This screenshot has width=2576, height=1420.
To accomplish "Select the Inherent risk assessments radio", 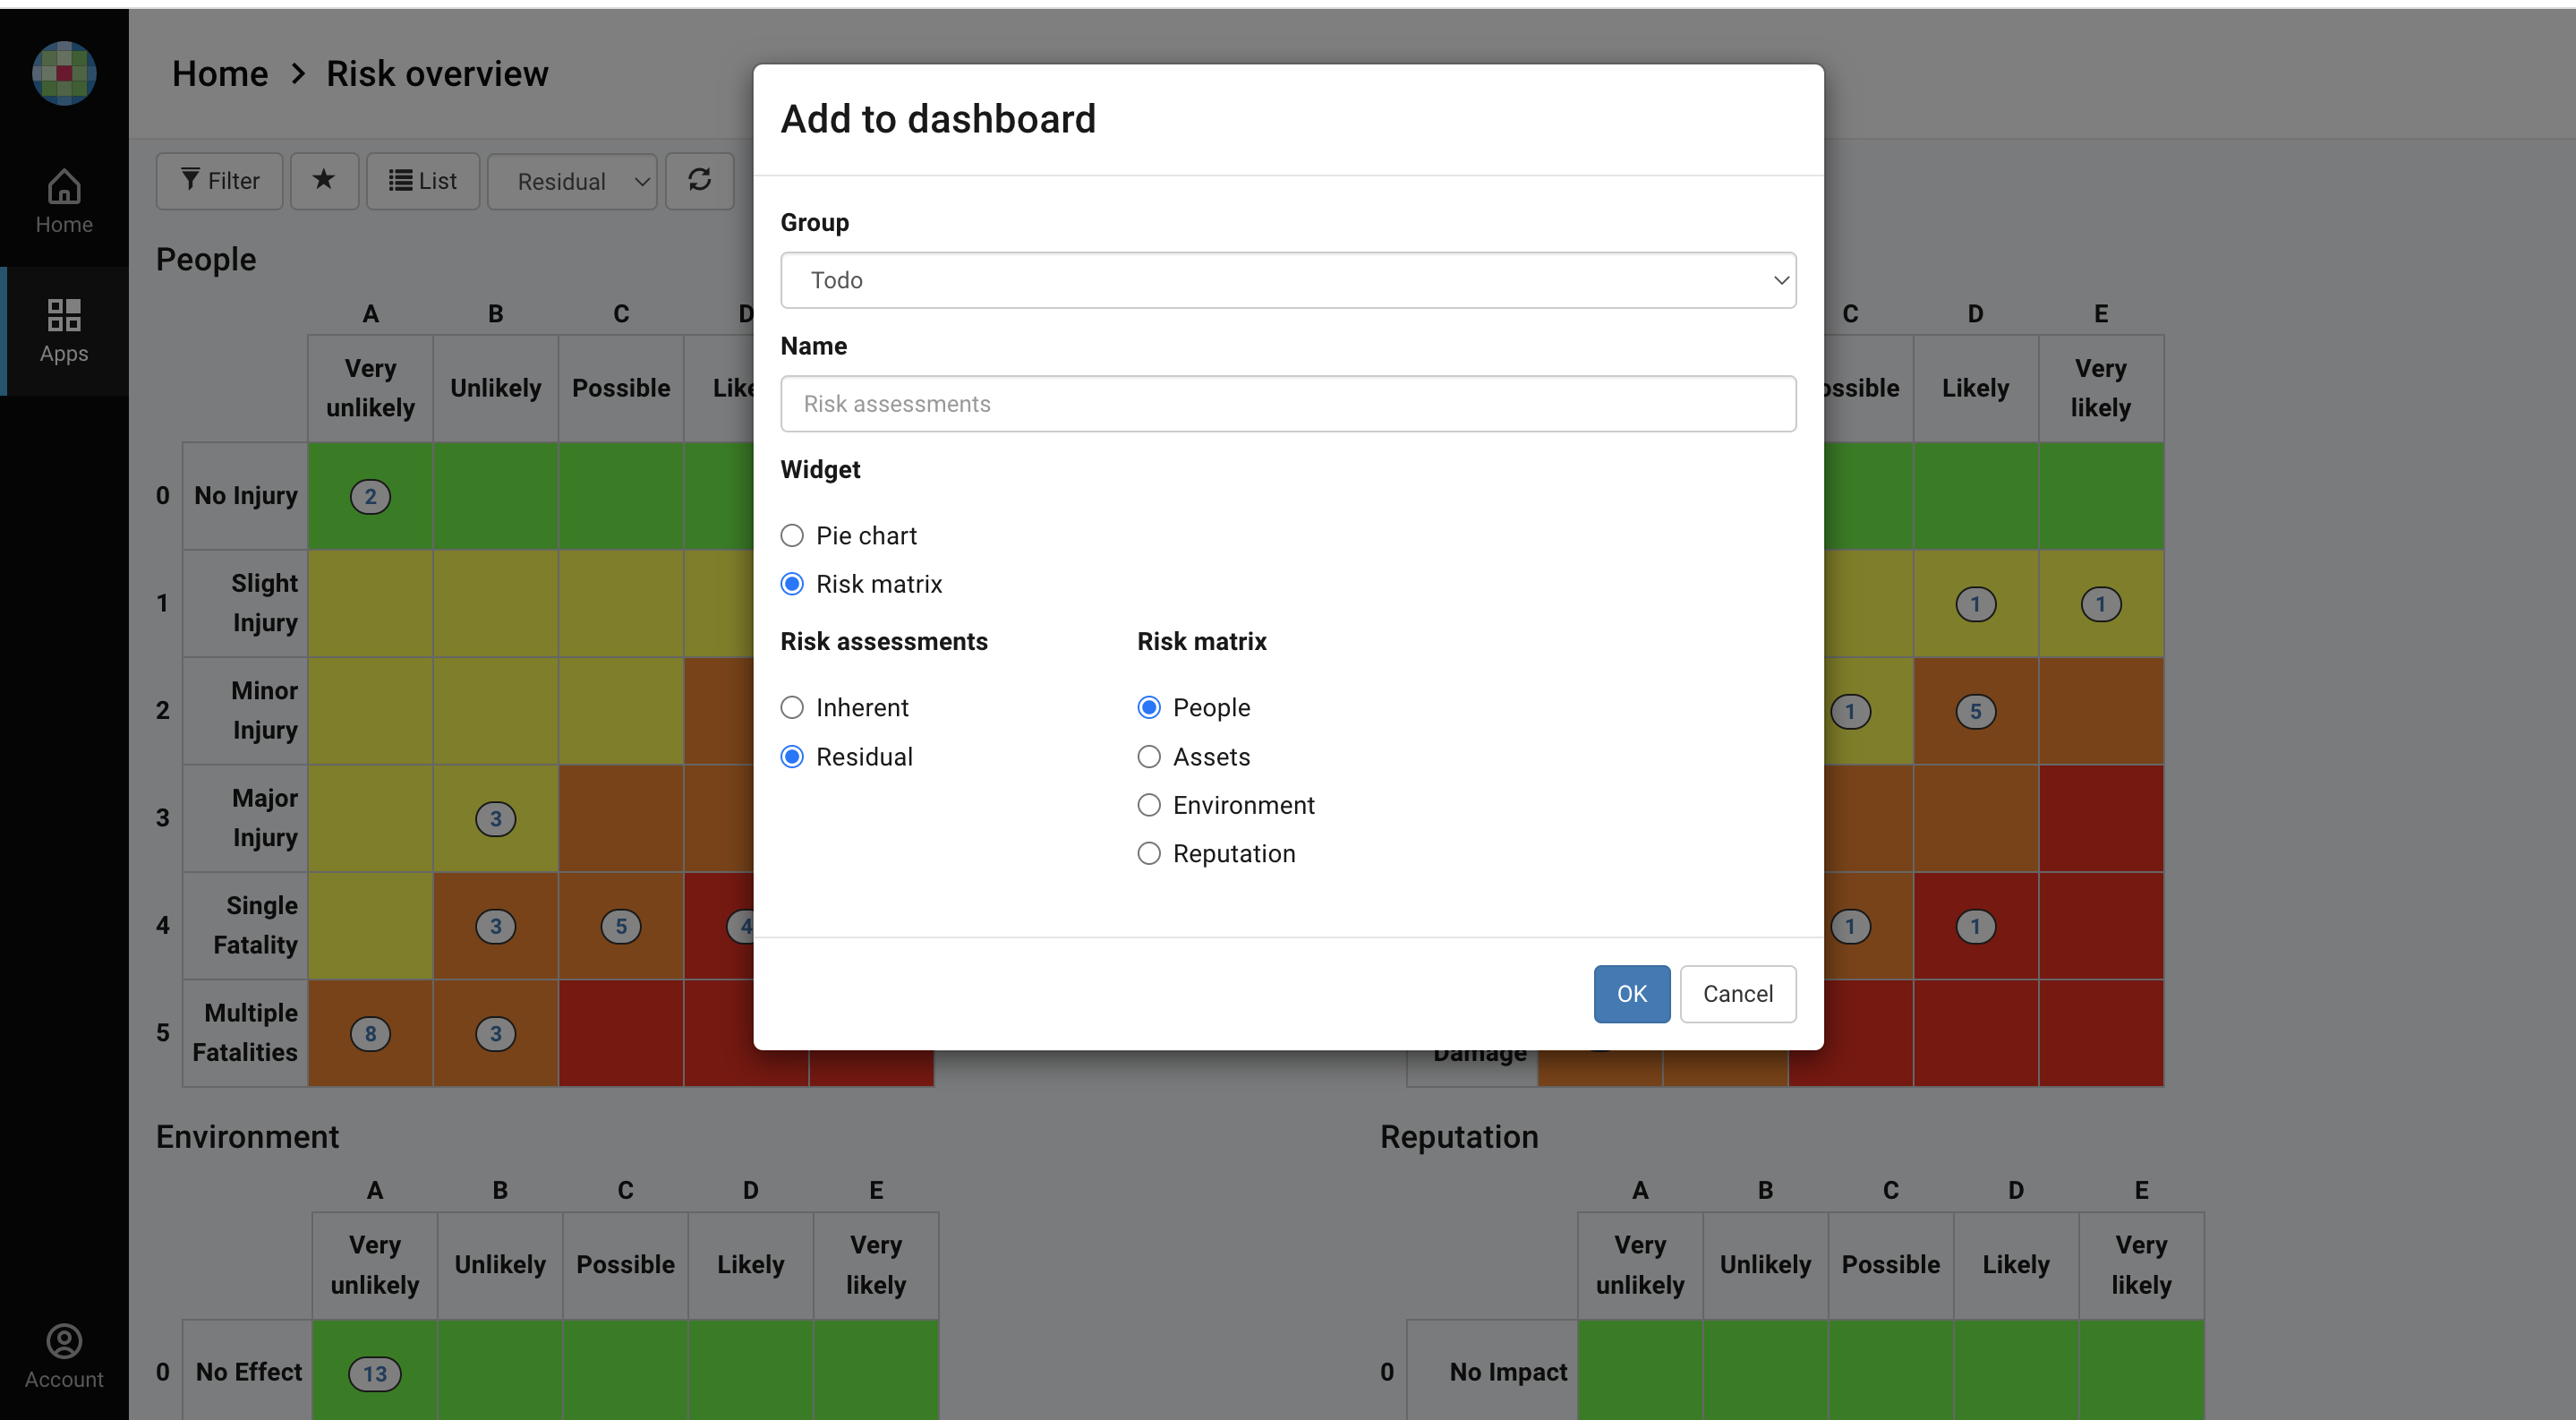I will coord(792,707).
